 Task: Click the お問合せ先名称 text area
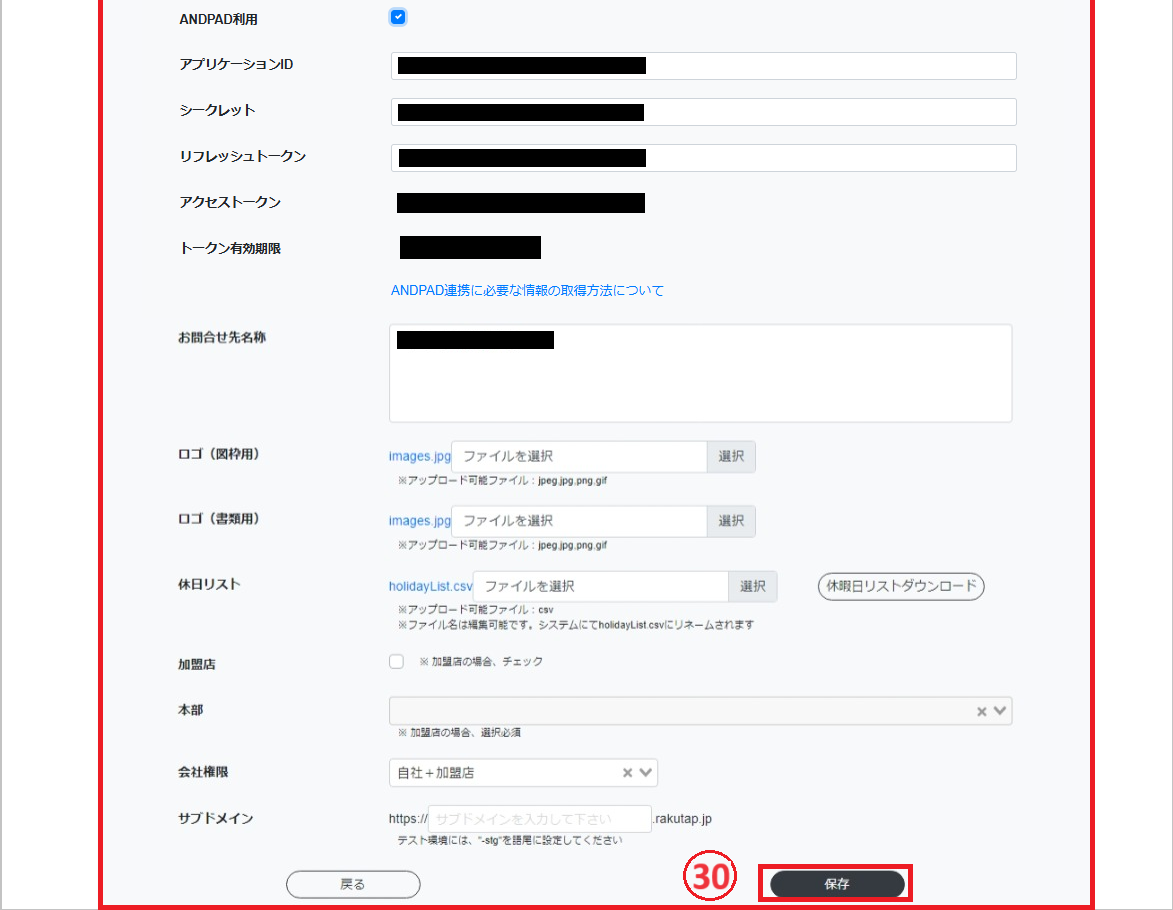(x=700, y=373)
